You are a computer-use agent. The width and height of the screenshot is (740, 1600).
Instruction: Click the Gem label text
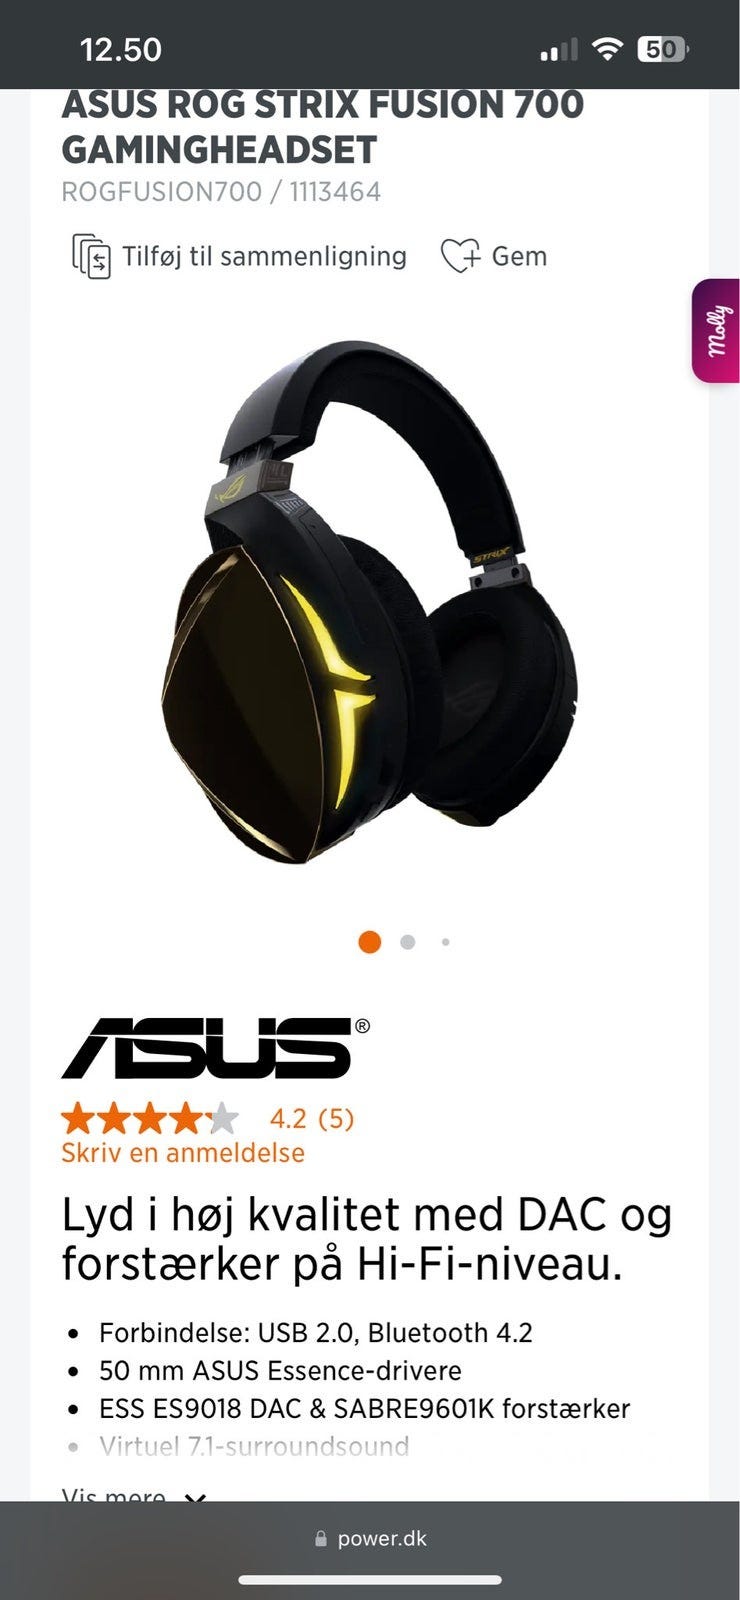pos(519,256)
